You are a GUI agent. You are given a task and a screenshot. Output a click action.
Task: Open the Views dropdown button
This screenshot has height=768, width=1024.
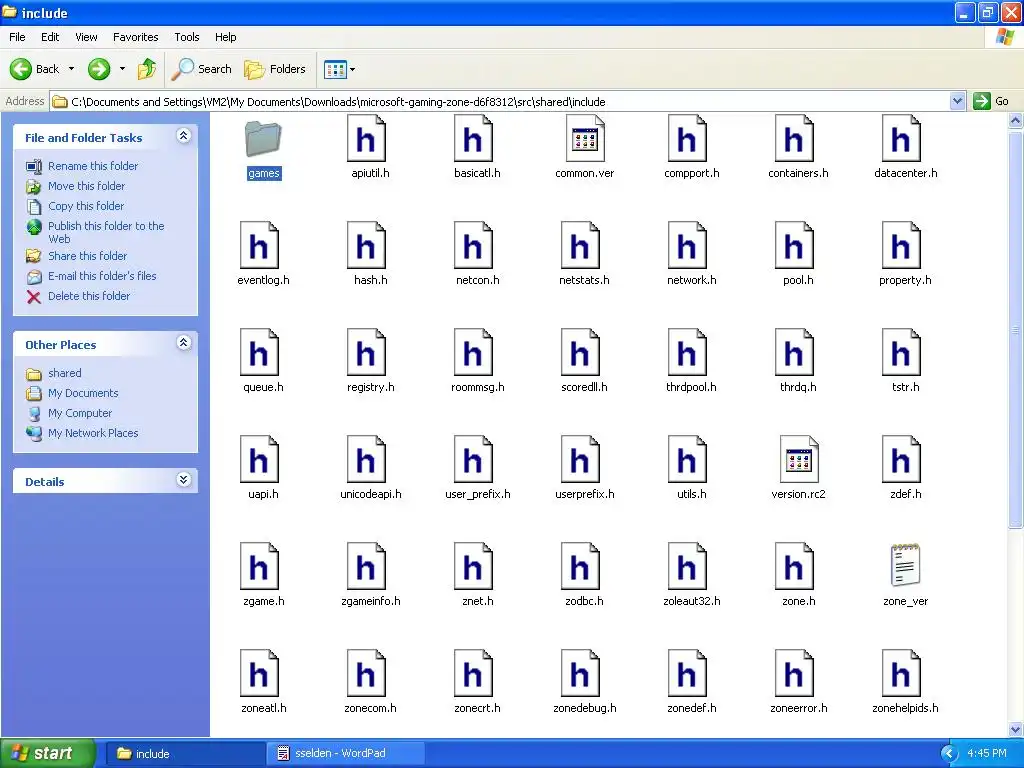pos(340,69)
